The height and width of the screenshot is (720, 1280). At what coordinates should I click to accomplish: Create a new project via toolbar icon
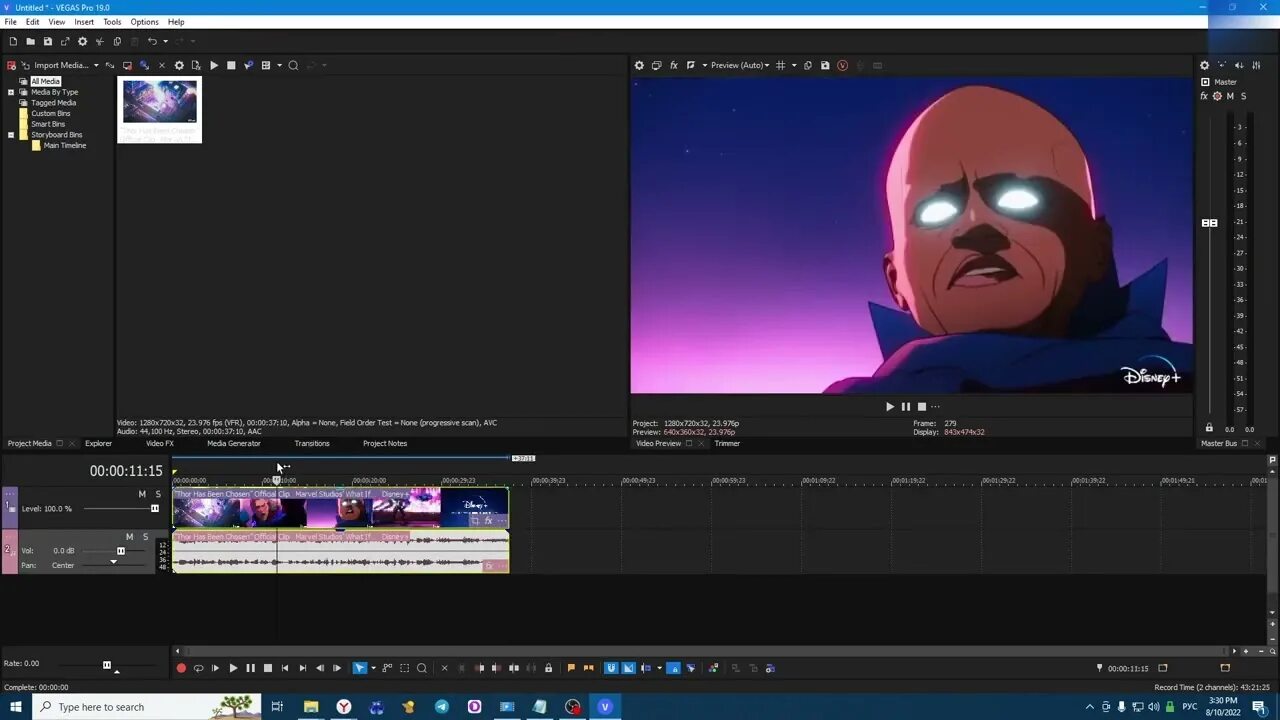pyautogui.click(x=13, y=41)
